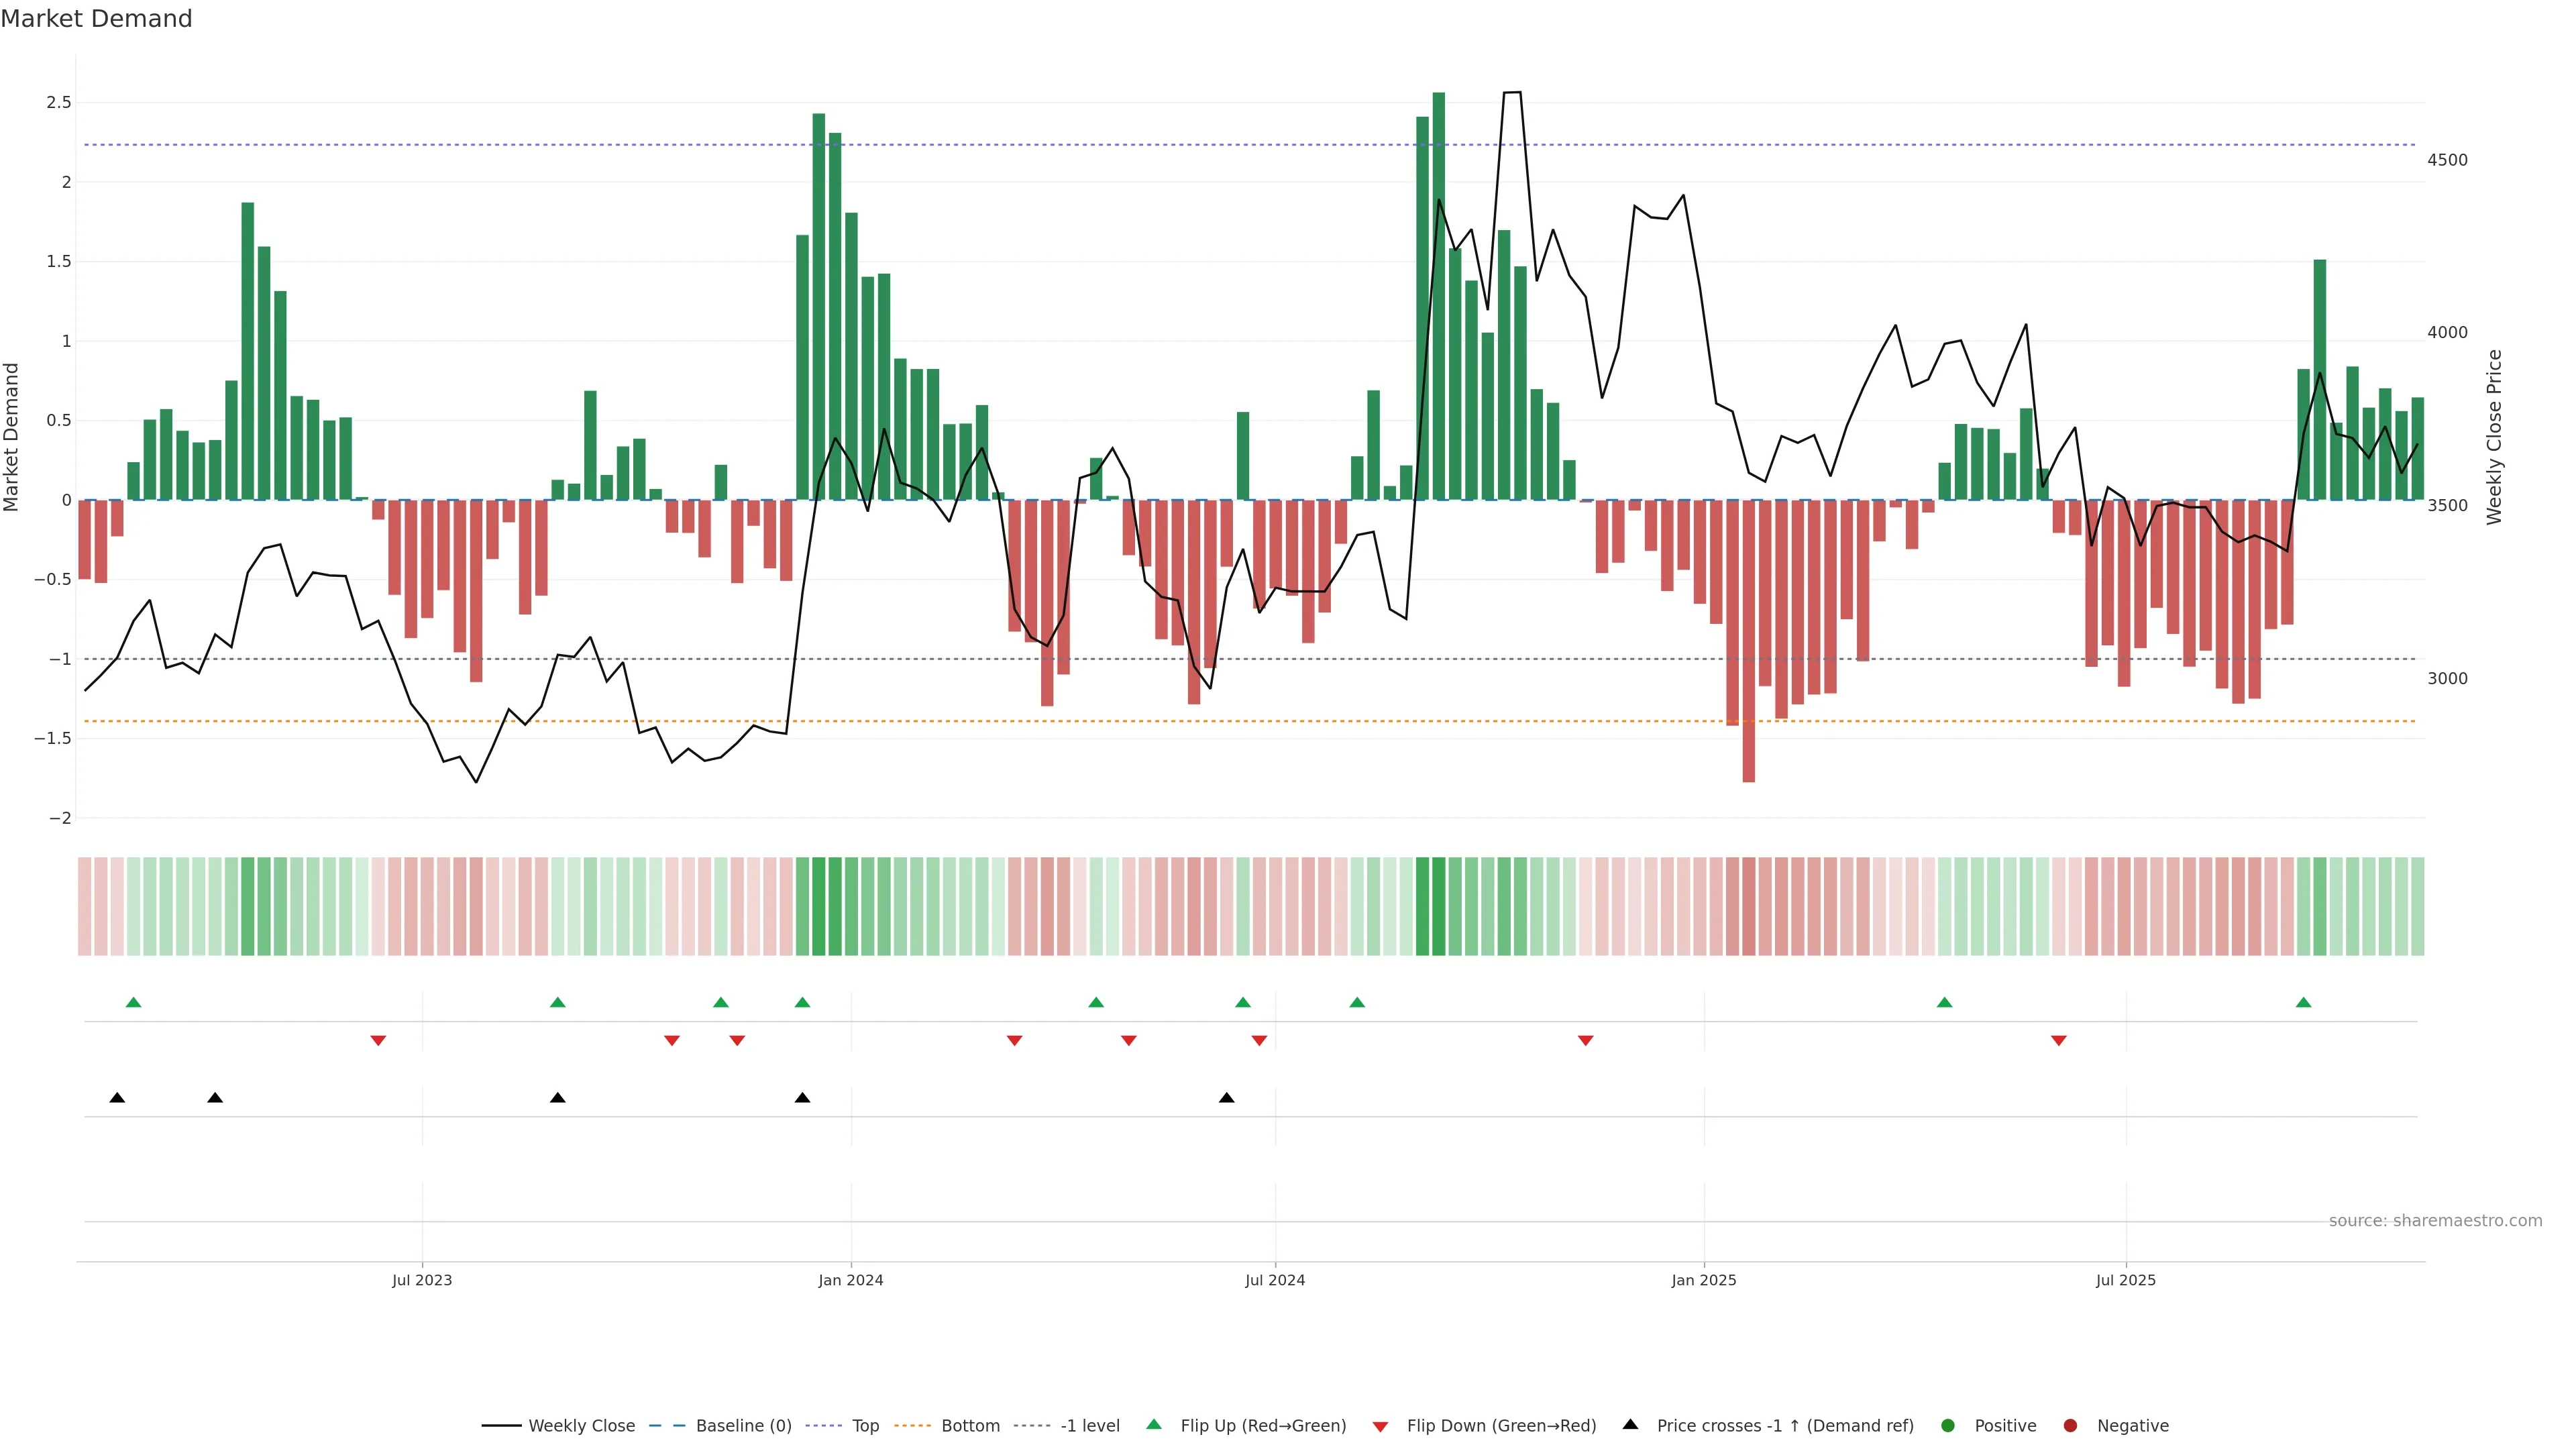This screenshot has width=2576, height=1449.
Task: Click the leftmost green flip-up triangle marker
Action: pos(134,1002)
